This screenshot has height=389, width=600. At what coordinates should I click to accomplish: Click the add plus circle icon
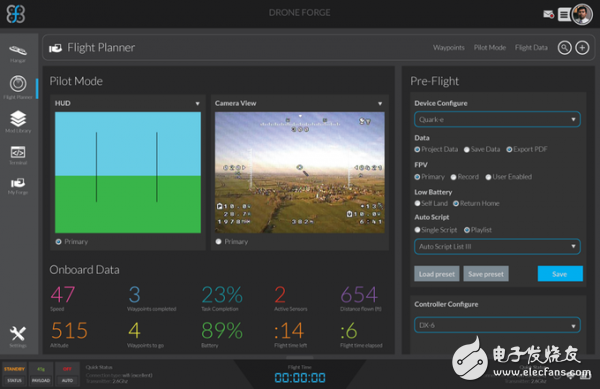coord(582,48)
